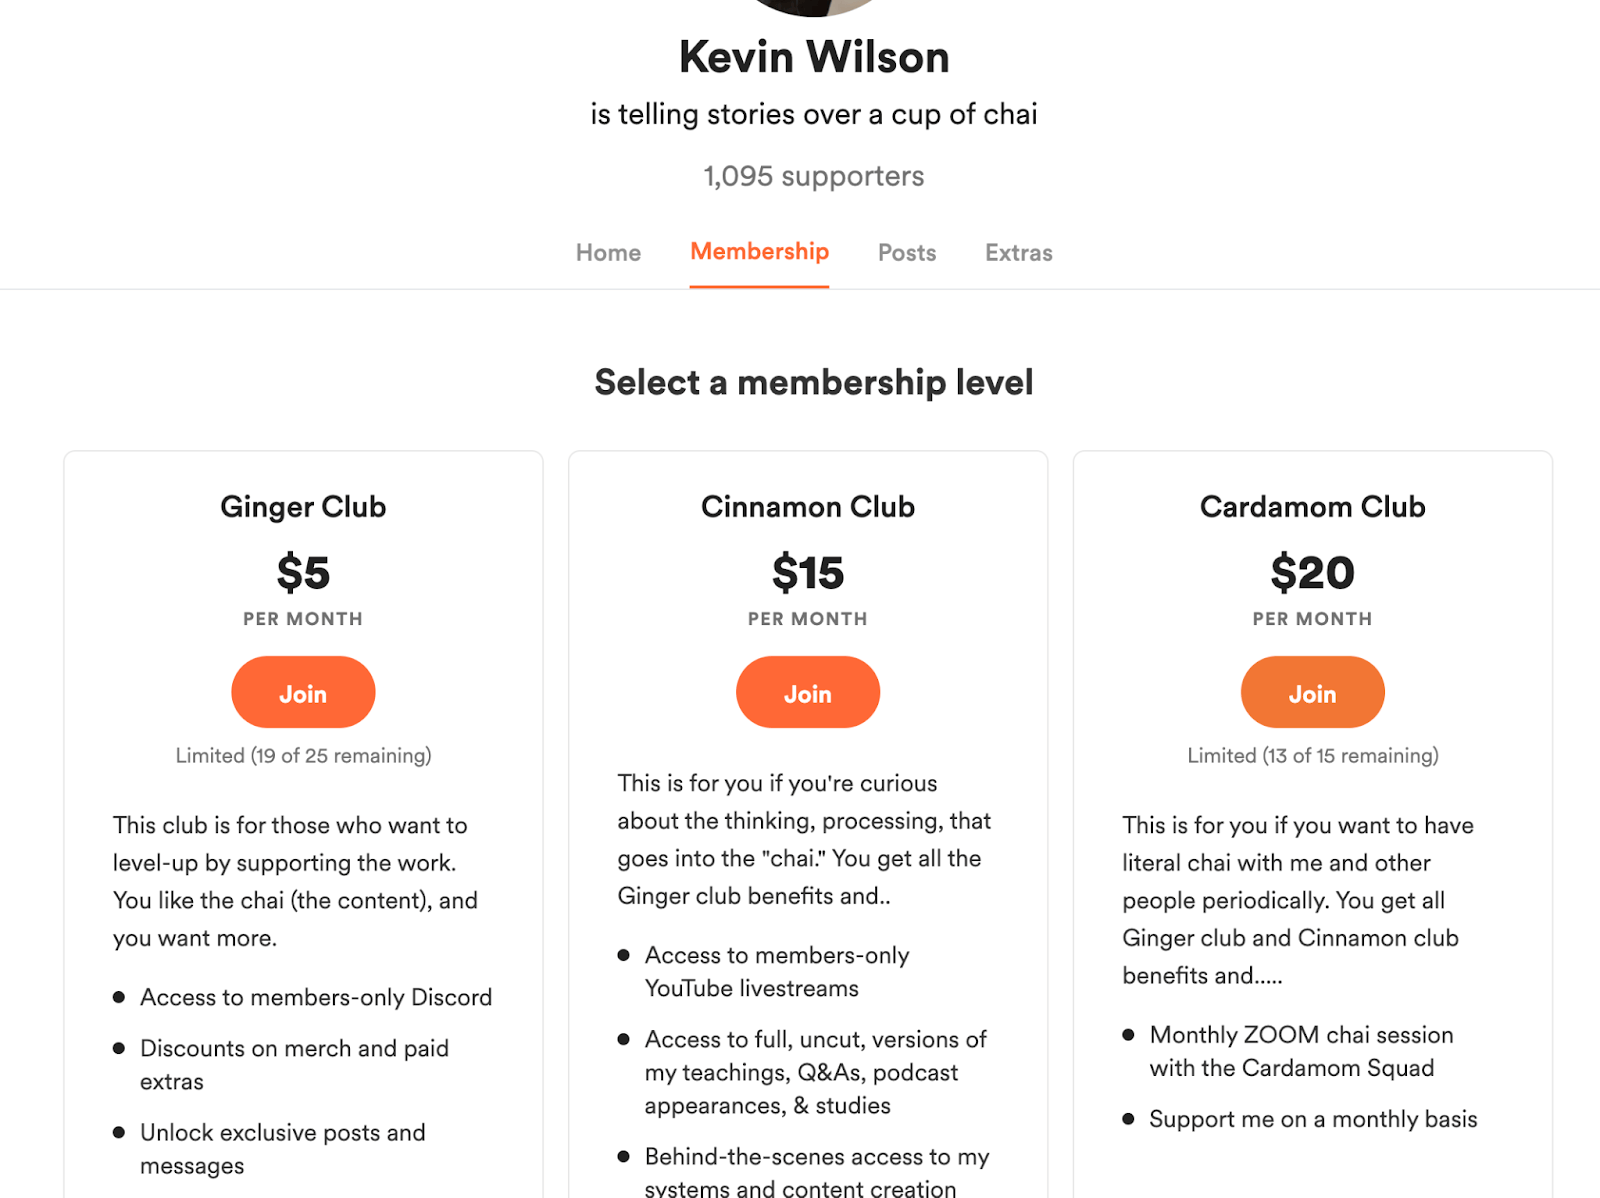Select the Ginger Club card
The width and height of the screenshot is (1600, 1198).
303,820
